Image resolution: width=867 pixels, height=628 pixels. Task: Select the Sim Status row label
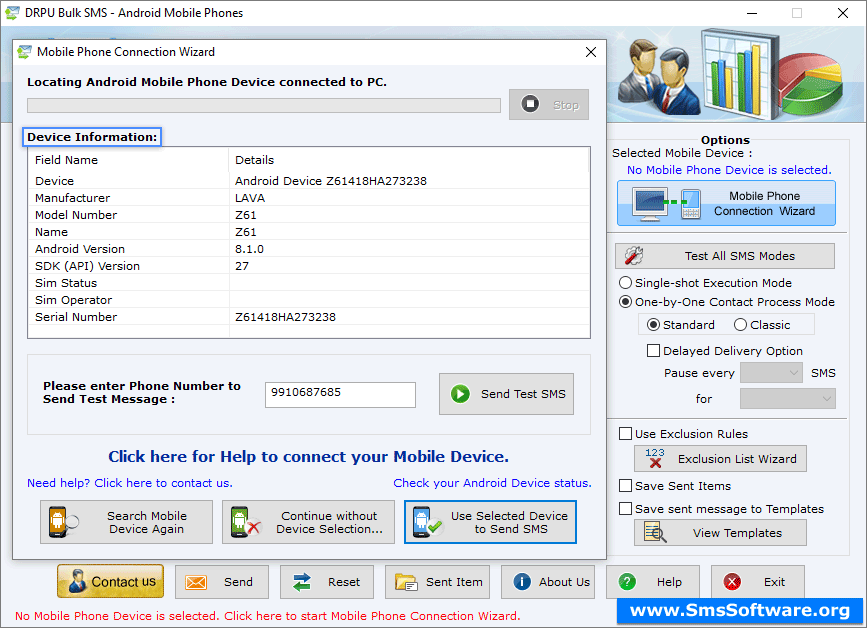pos(66,283)
